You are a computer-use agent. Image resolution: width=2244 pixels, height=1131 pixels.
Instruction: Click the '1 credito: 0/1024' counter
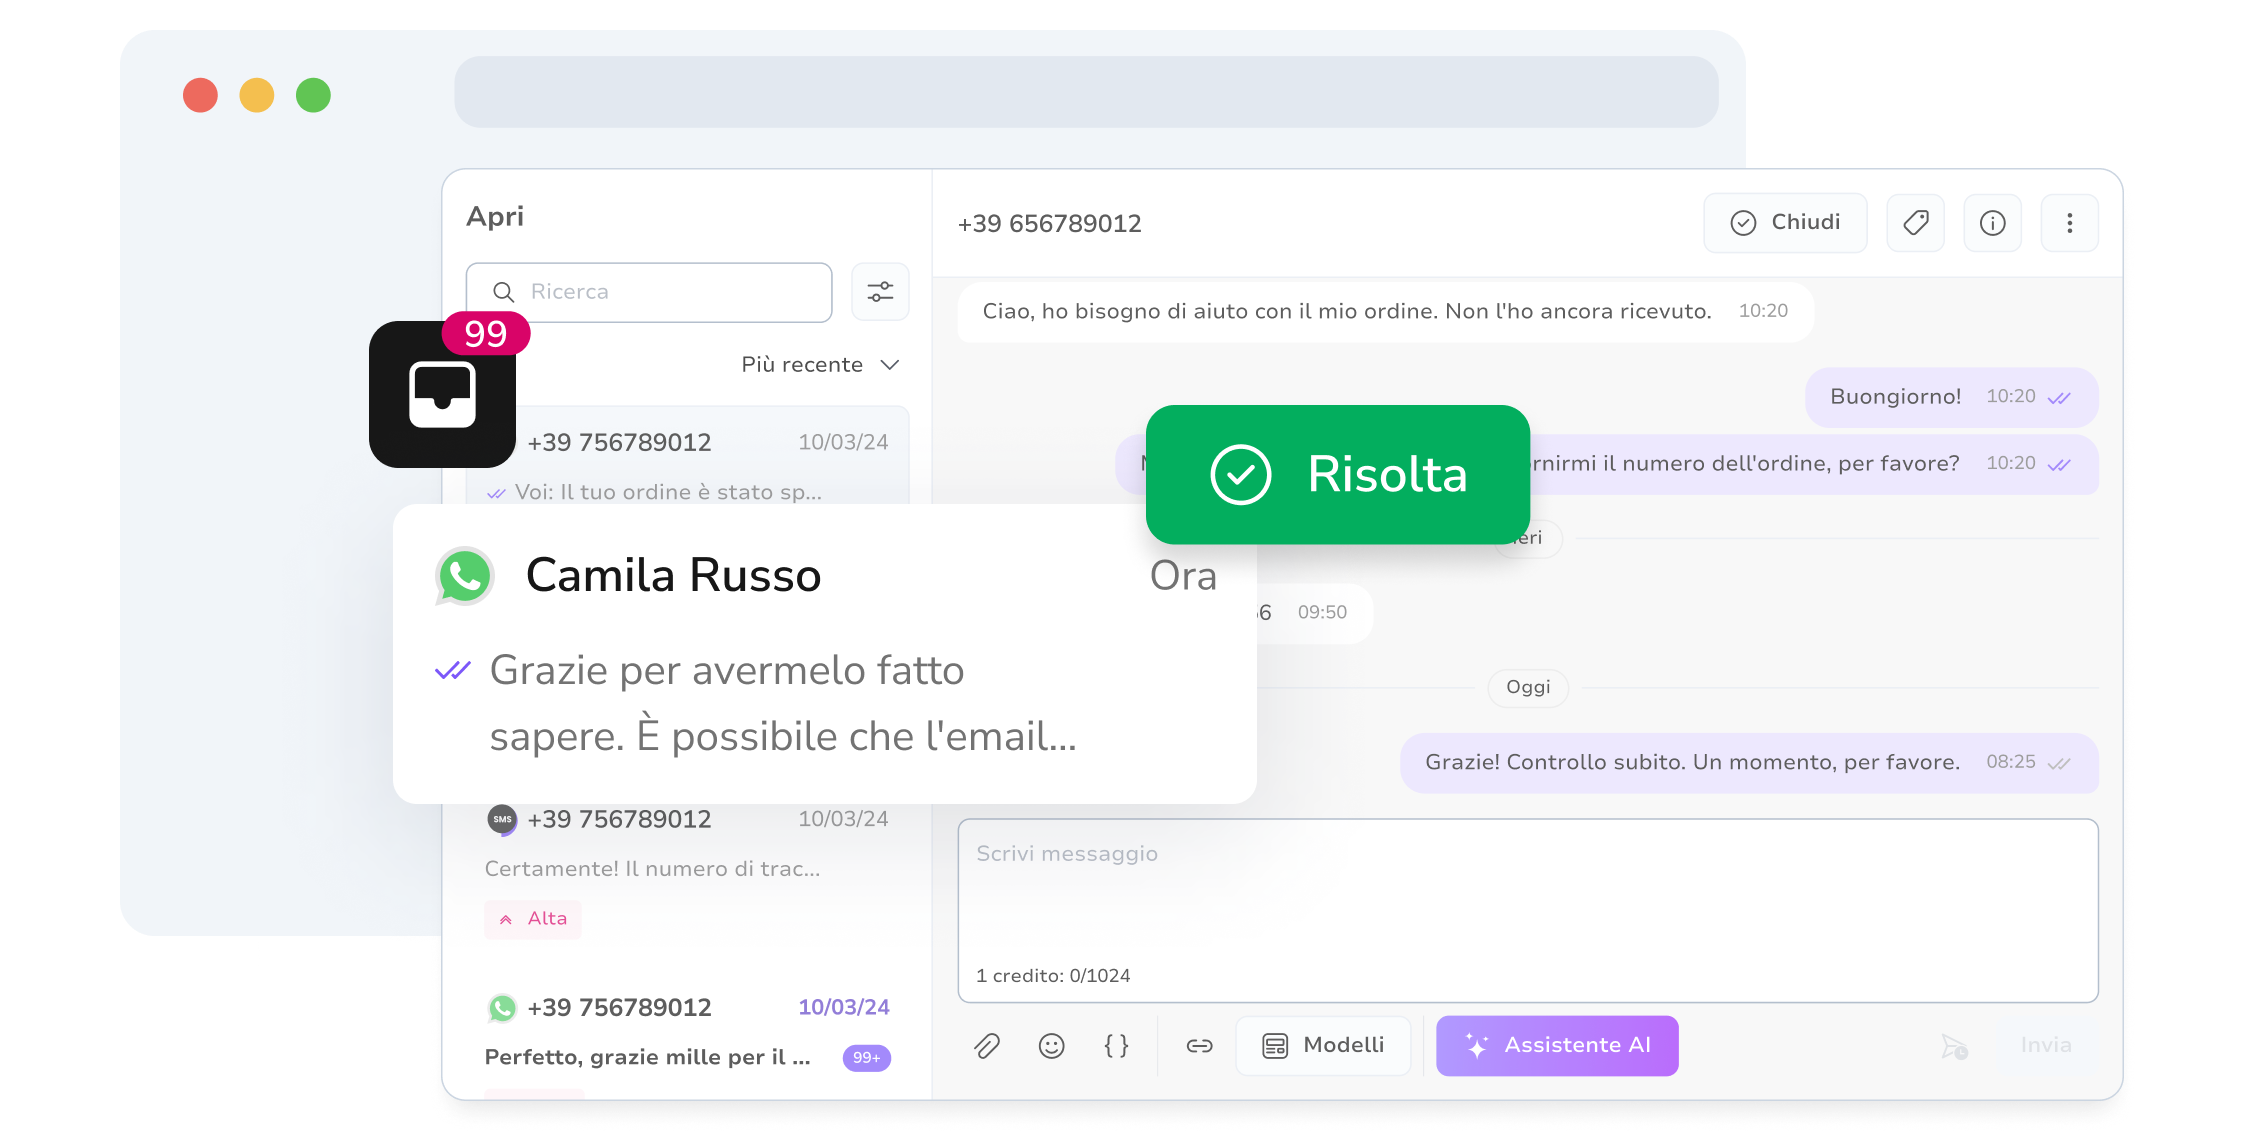pos(1053,976)
